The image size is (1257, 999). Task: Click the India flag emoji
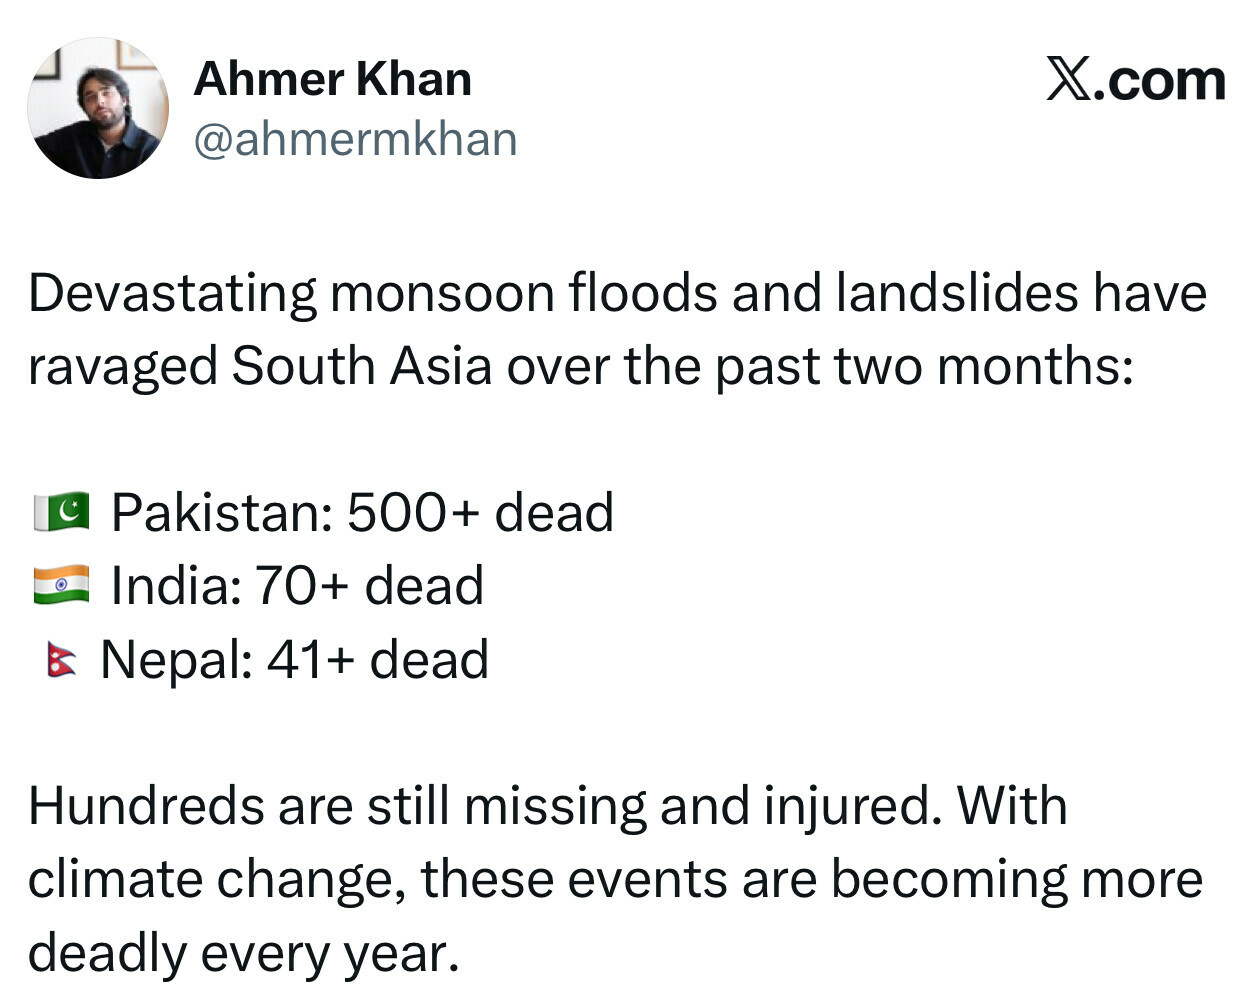61,585
